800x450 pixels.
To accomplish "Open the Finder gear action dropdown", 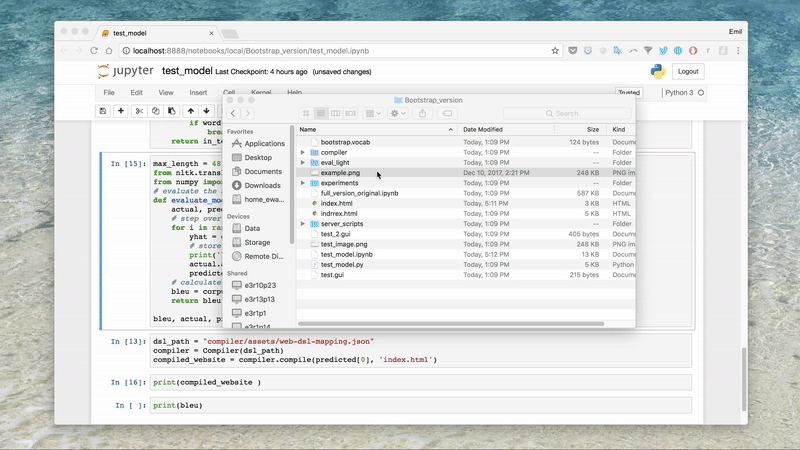I will [397, 113].
